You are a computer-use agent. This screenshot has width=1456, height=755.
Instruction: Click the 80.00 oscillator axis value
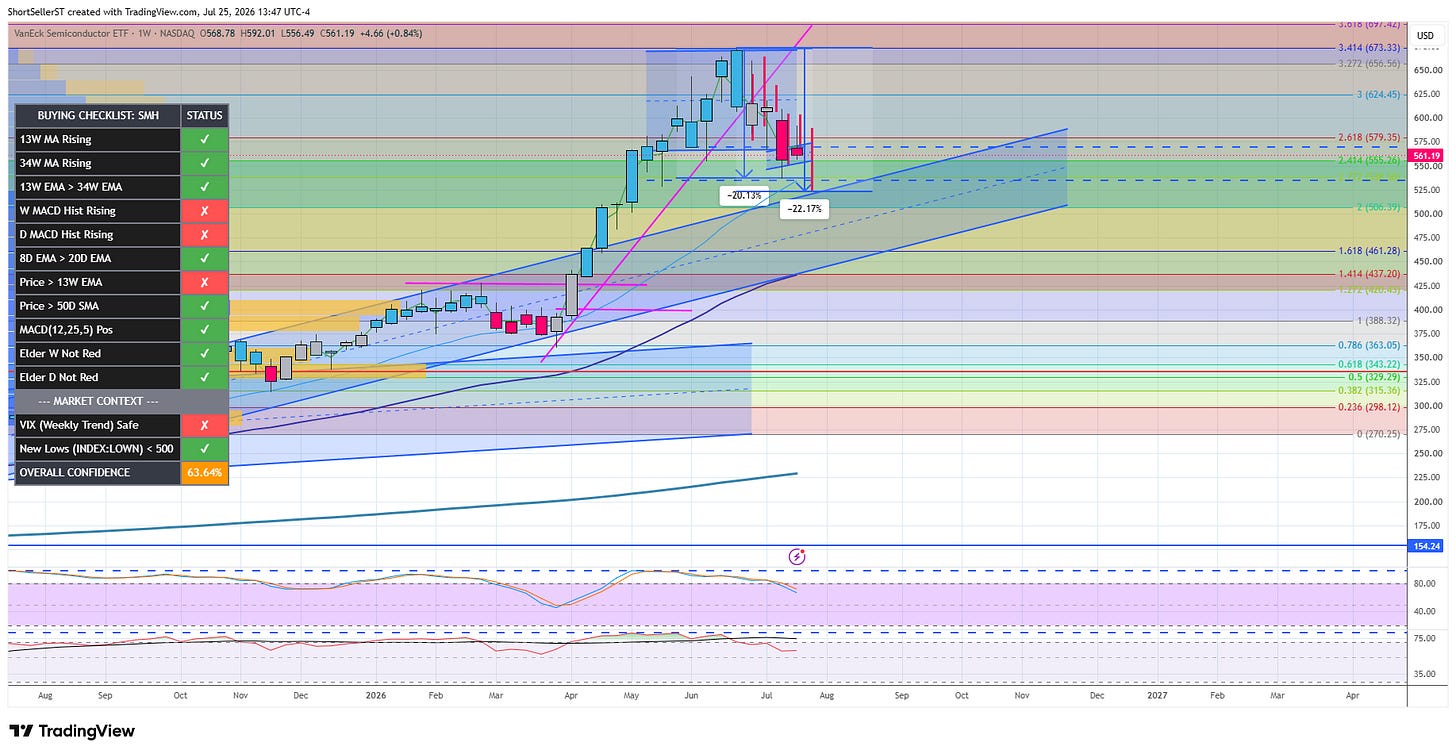pos(1424,583)
